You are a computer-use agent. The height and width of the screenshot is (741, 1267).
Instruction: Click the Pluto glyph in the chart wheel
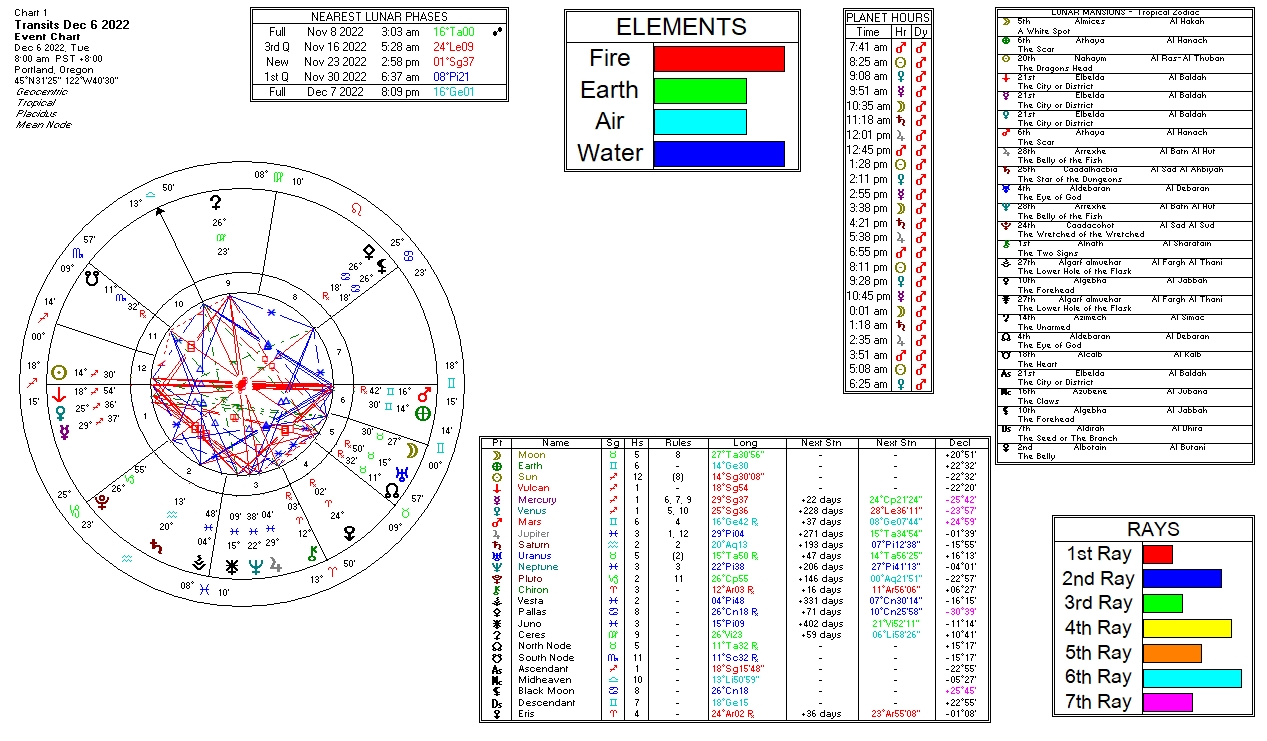tap(101, 501)
